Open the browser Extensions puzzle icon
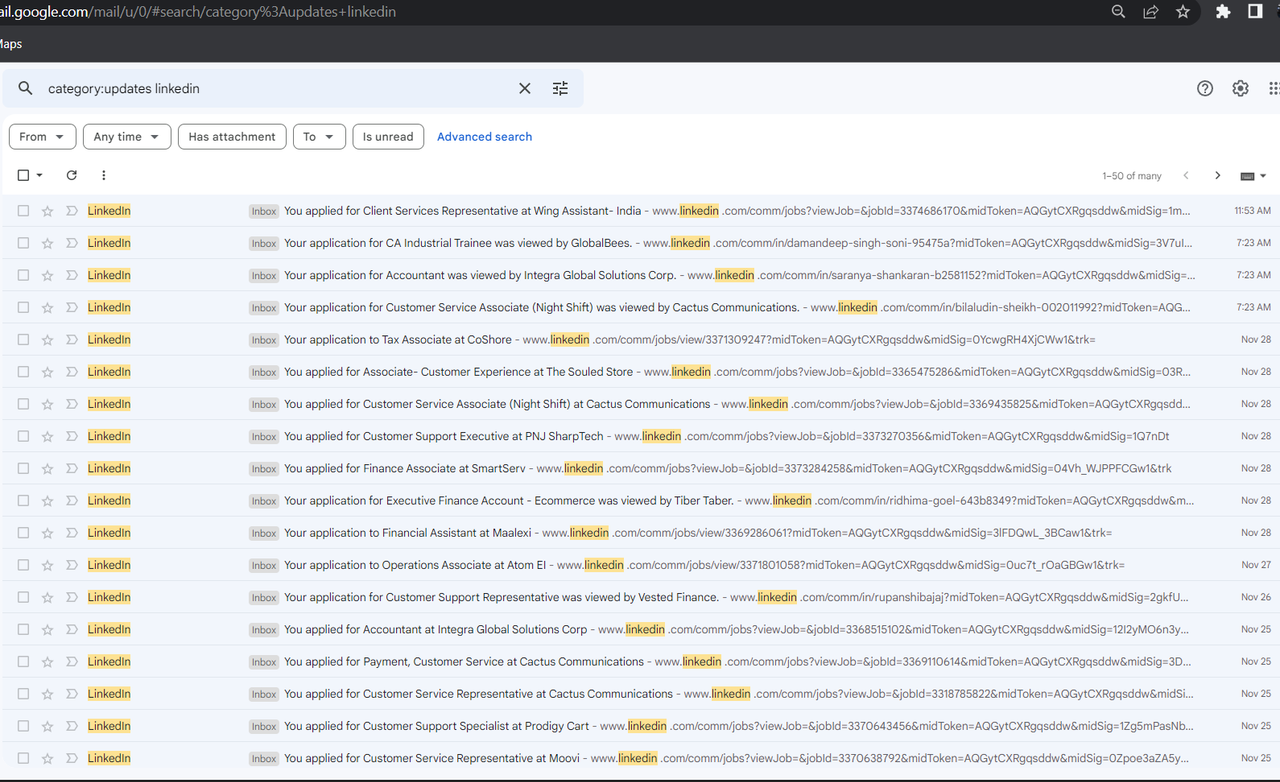 point(1222,12)
